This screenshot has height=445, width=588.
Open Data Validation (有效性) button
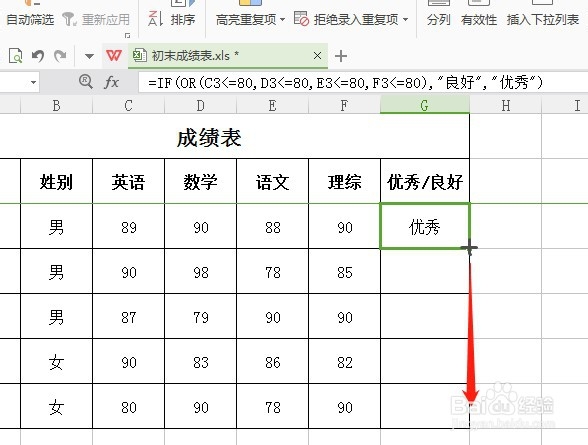[479, 19]
